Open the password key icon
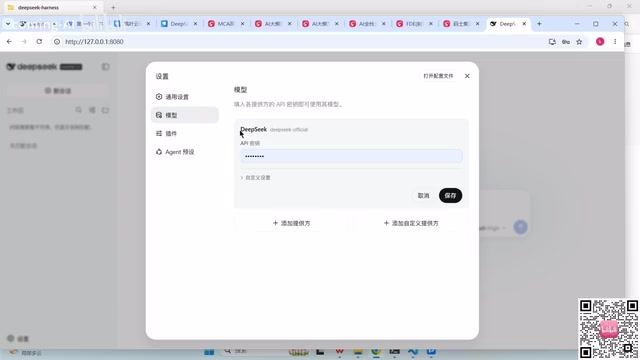This screenshot has height=360, width=640. click(x=566, y=42)
